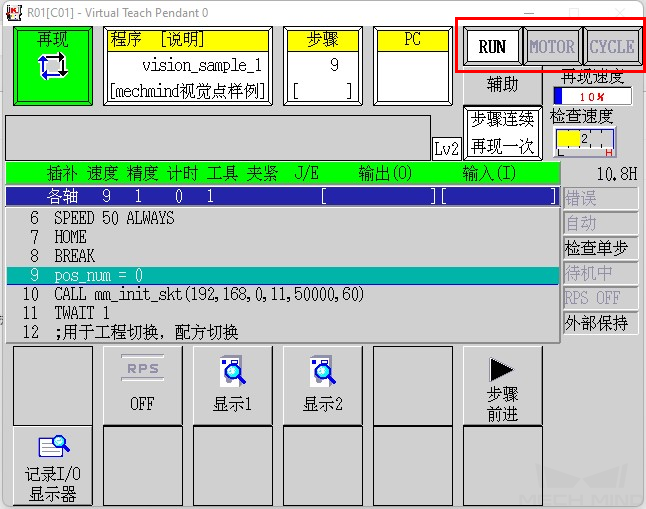Viewport: 646px width, 509px height.
Task: Click the 步骤前进 play arrow button
Action: tap(503, 385)
